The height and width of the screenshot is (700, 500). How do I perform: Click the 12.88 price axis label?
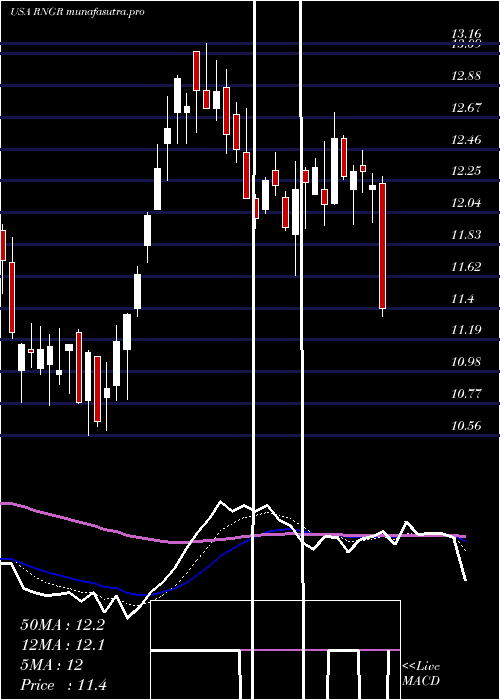pos(466,76)
